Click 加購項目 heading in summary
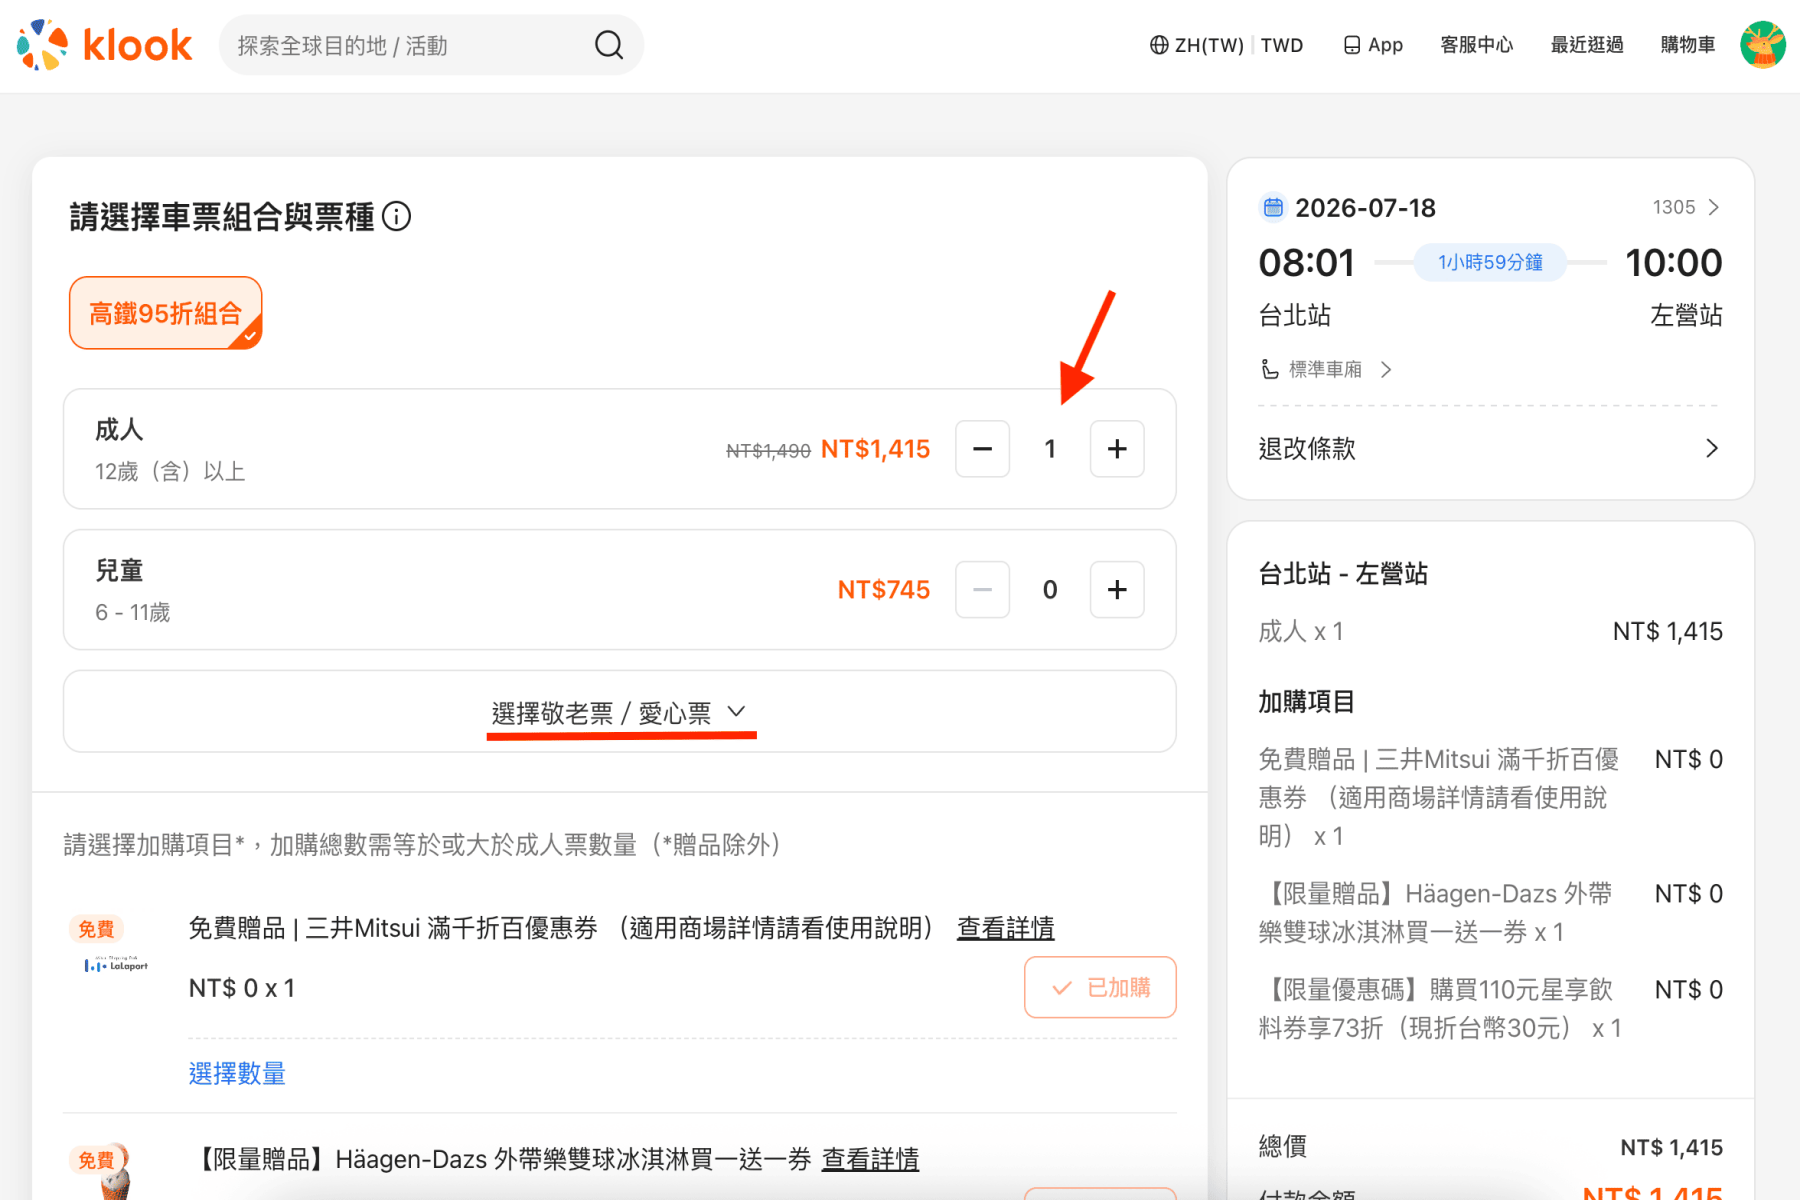Viewport: 1800px width, 1200px height. 1306,702
